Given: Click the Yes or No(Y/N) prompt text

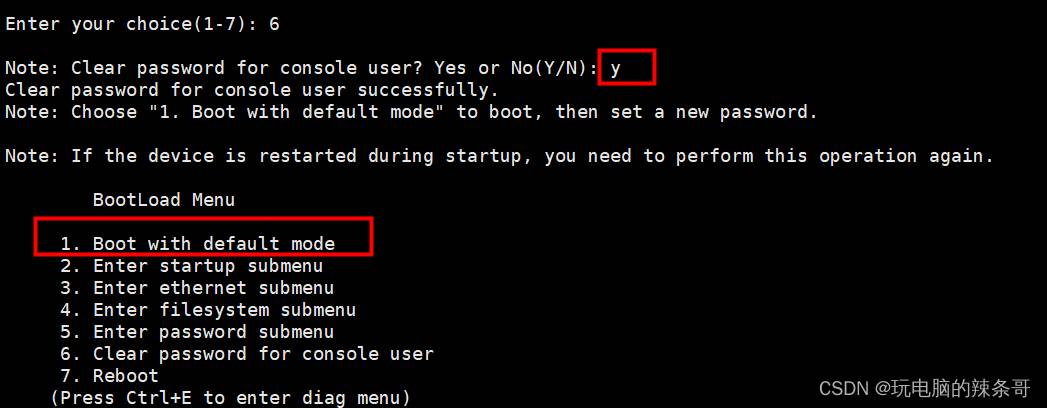Looking at the screenshot, I should [515, 68].
